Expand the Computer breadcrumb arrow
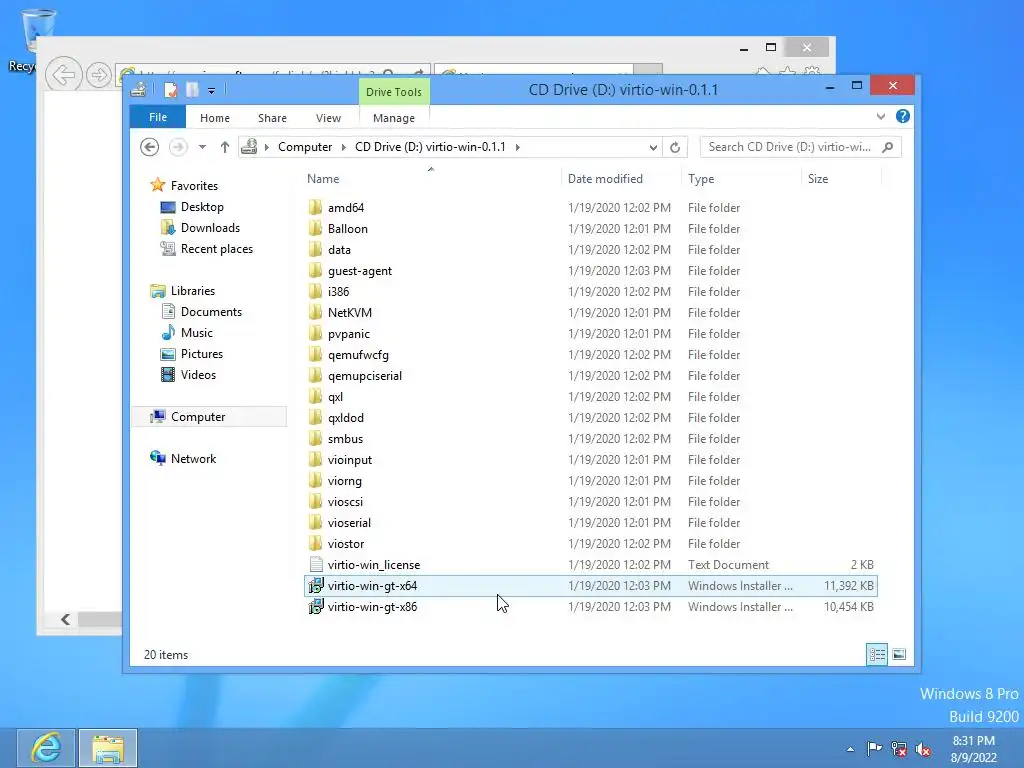Screen dimensions: 1024x768 344,147
